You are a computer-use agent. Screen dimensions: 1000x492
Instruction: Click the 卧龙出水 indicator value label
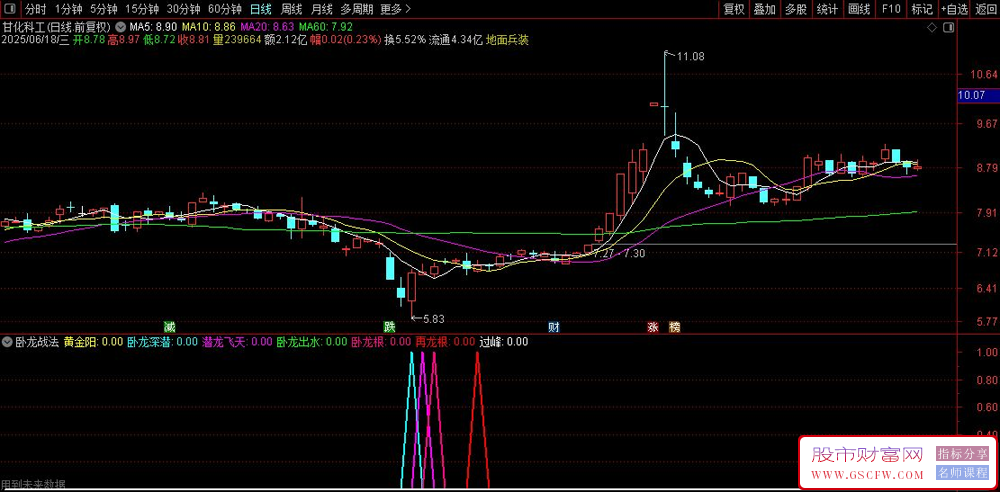coord(312,342)
